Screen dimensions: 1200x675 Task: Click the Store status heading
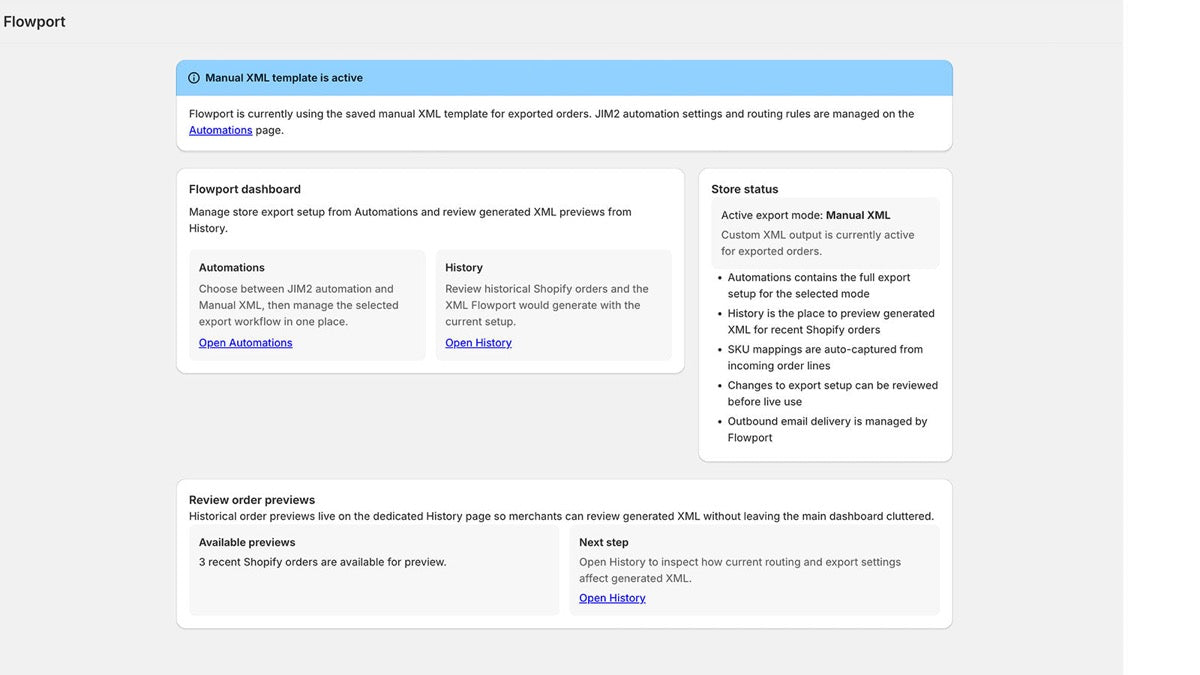pyautogui.click(x=745, y=189)
